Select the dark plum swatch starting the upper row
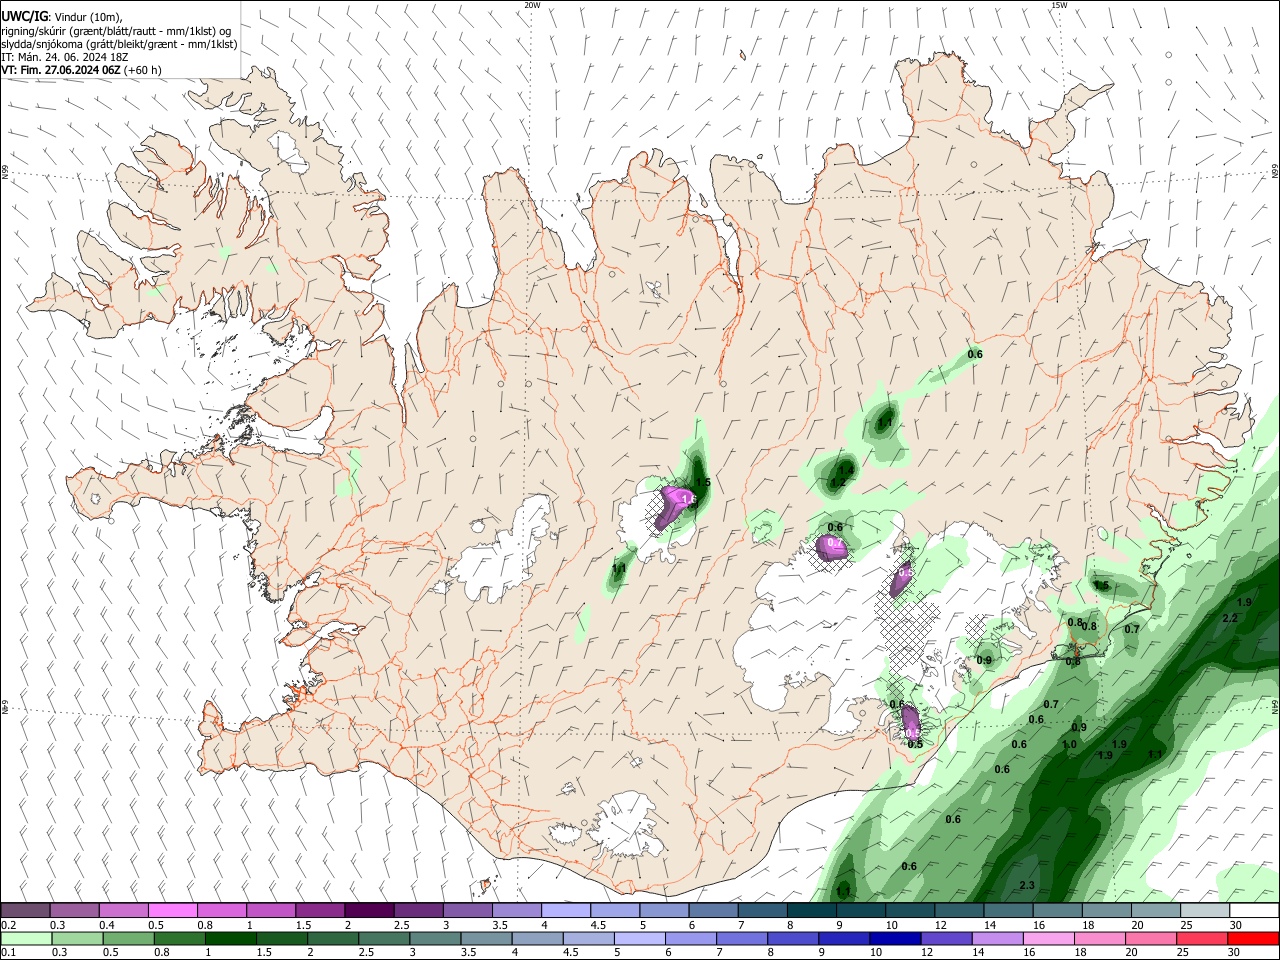 (x=25, y=911)
